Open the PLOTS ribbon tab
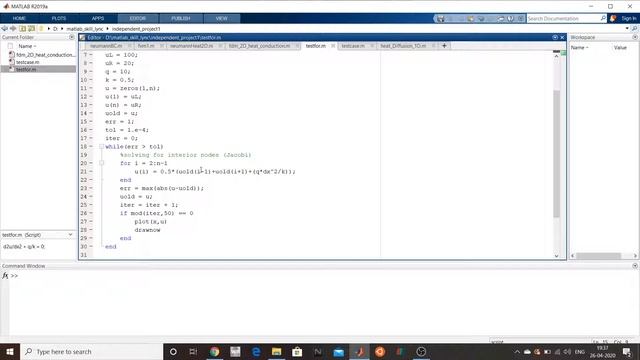 (59, 18)
